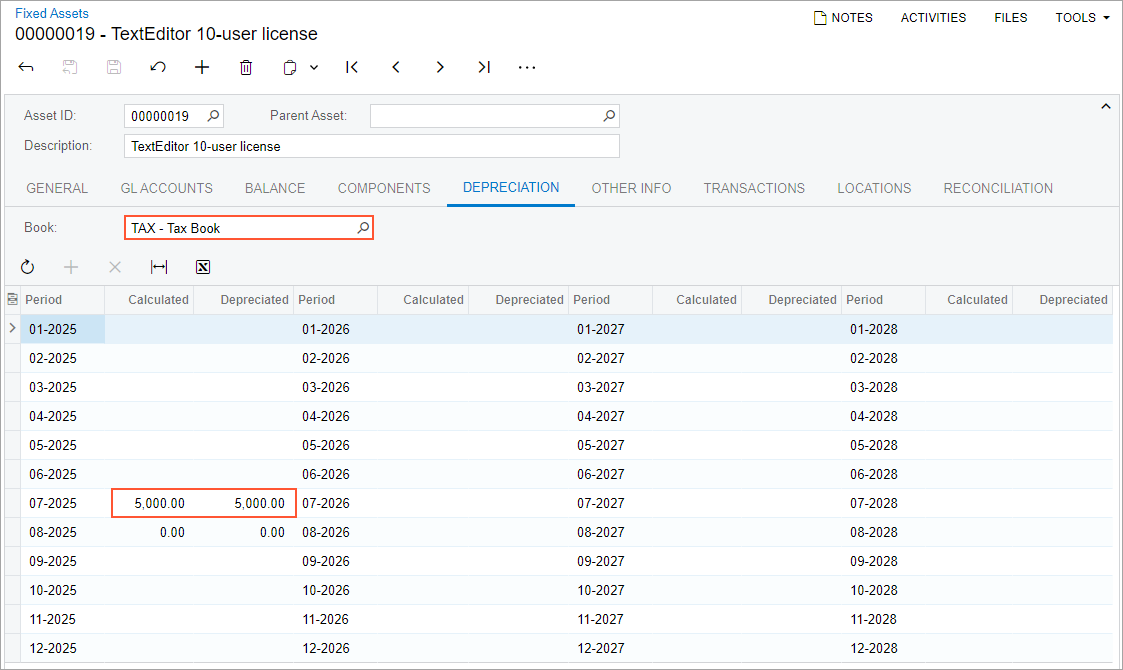Fit grid columns to width
The image size is (1123, 670).
(159, 267)
